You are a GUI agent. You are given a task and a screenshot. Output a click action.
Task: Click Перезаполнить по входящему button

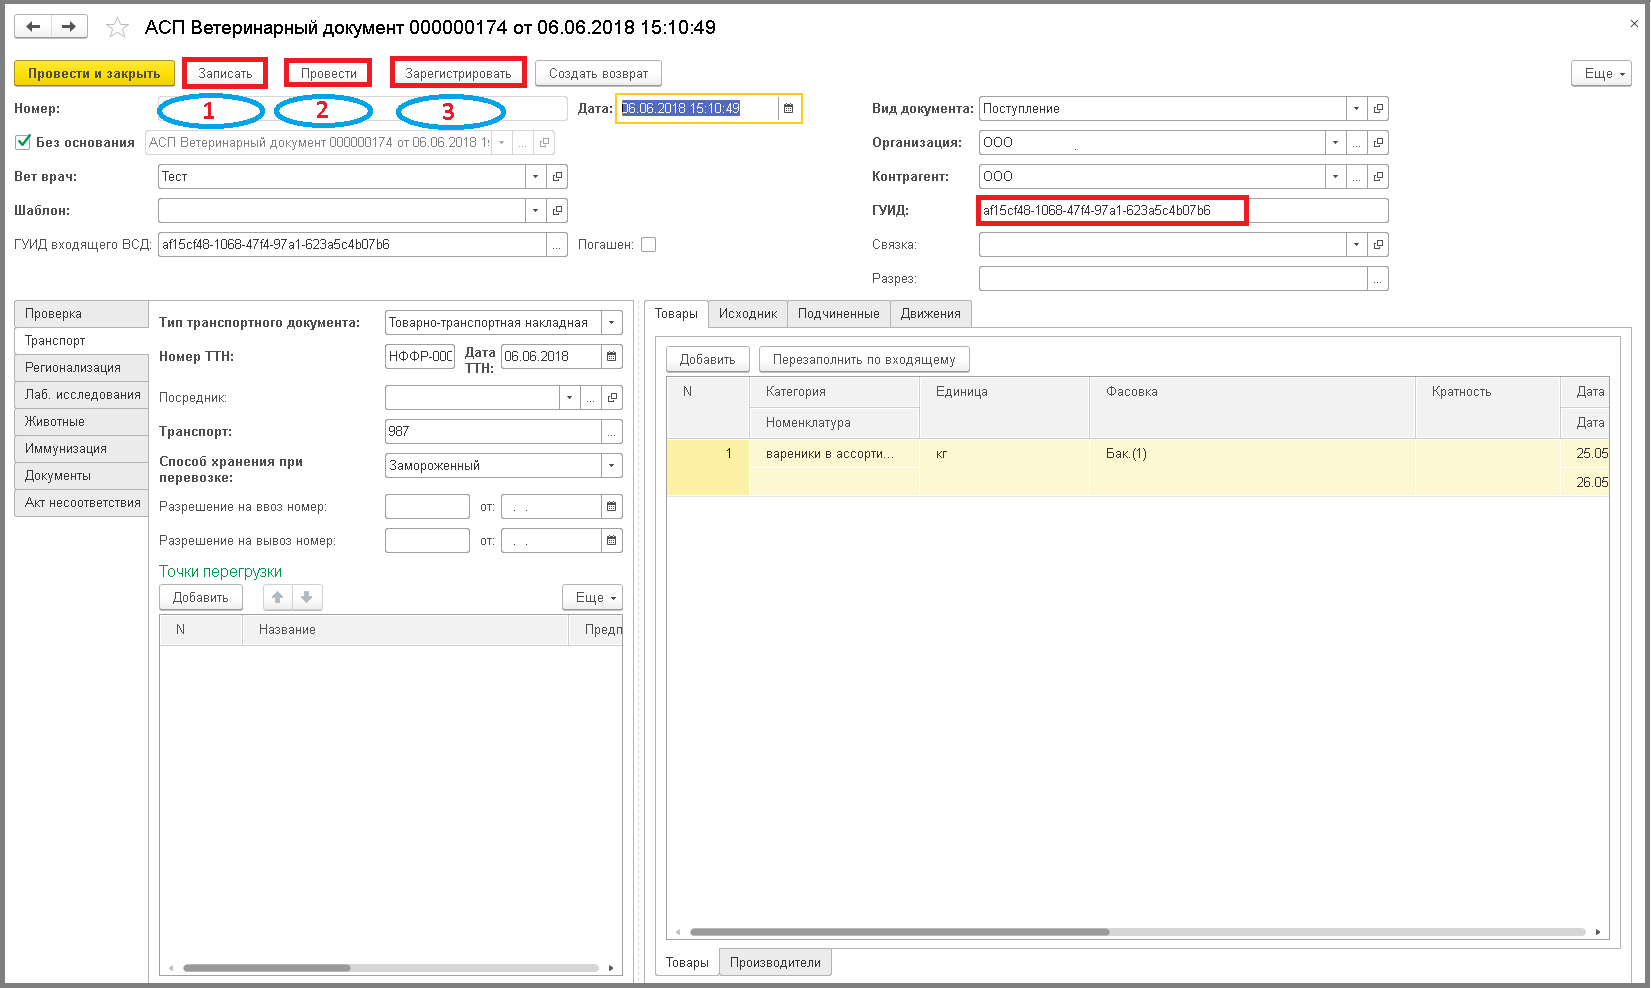pos(864,359)
